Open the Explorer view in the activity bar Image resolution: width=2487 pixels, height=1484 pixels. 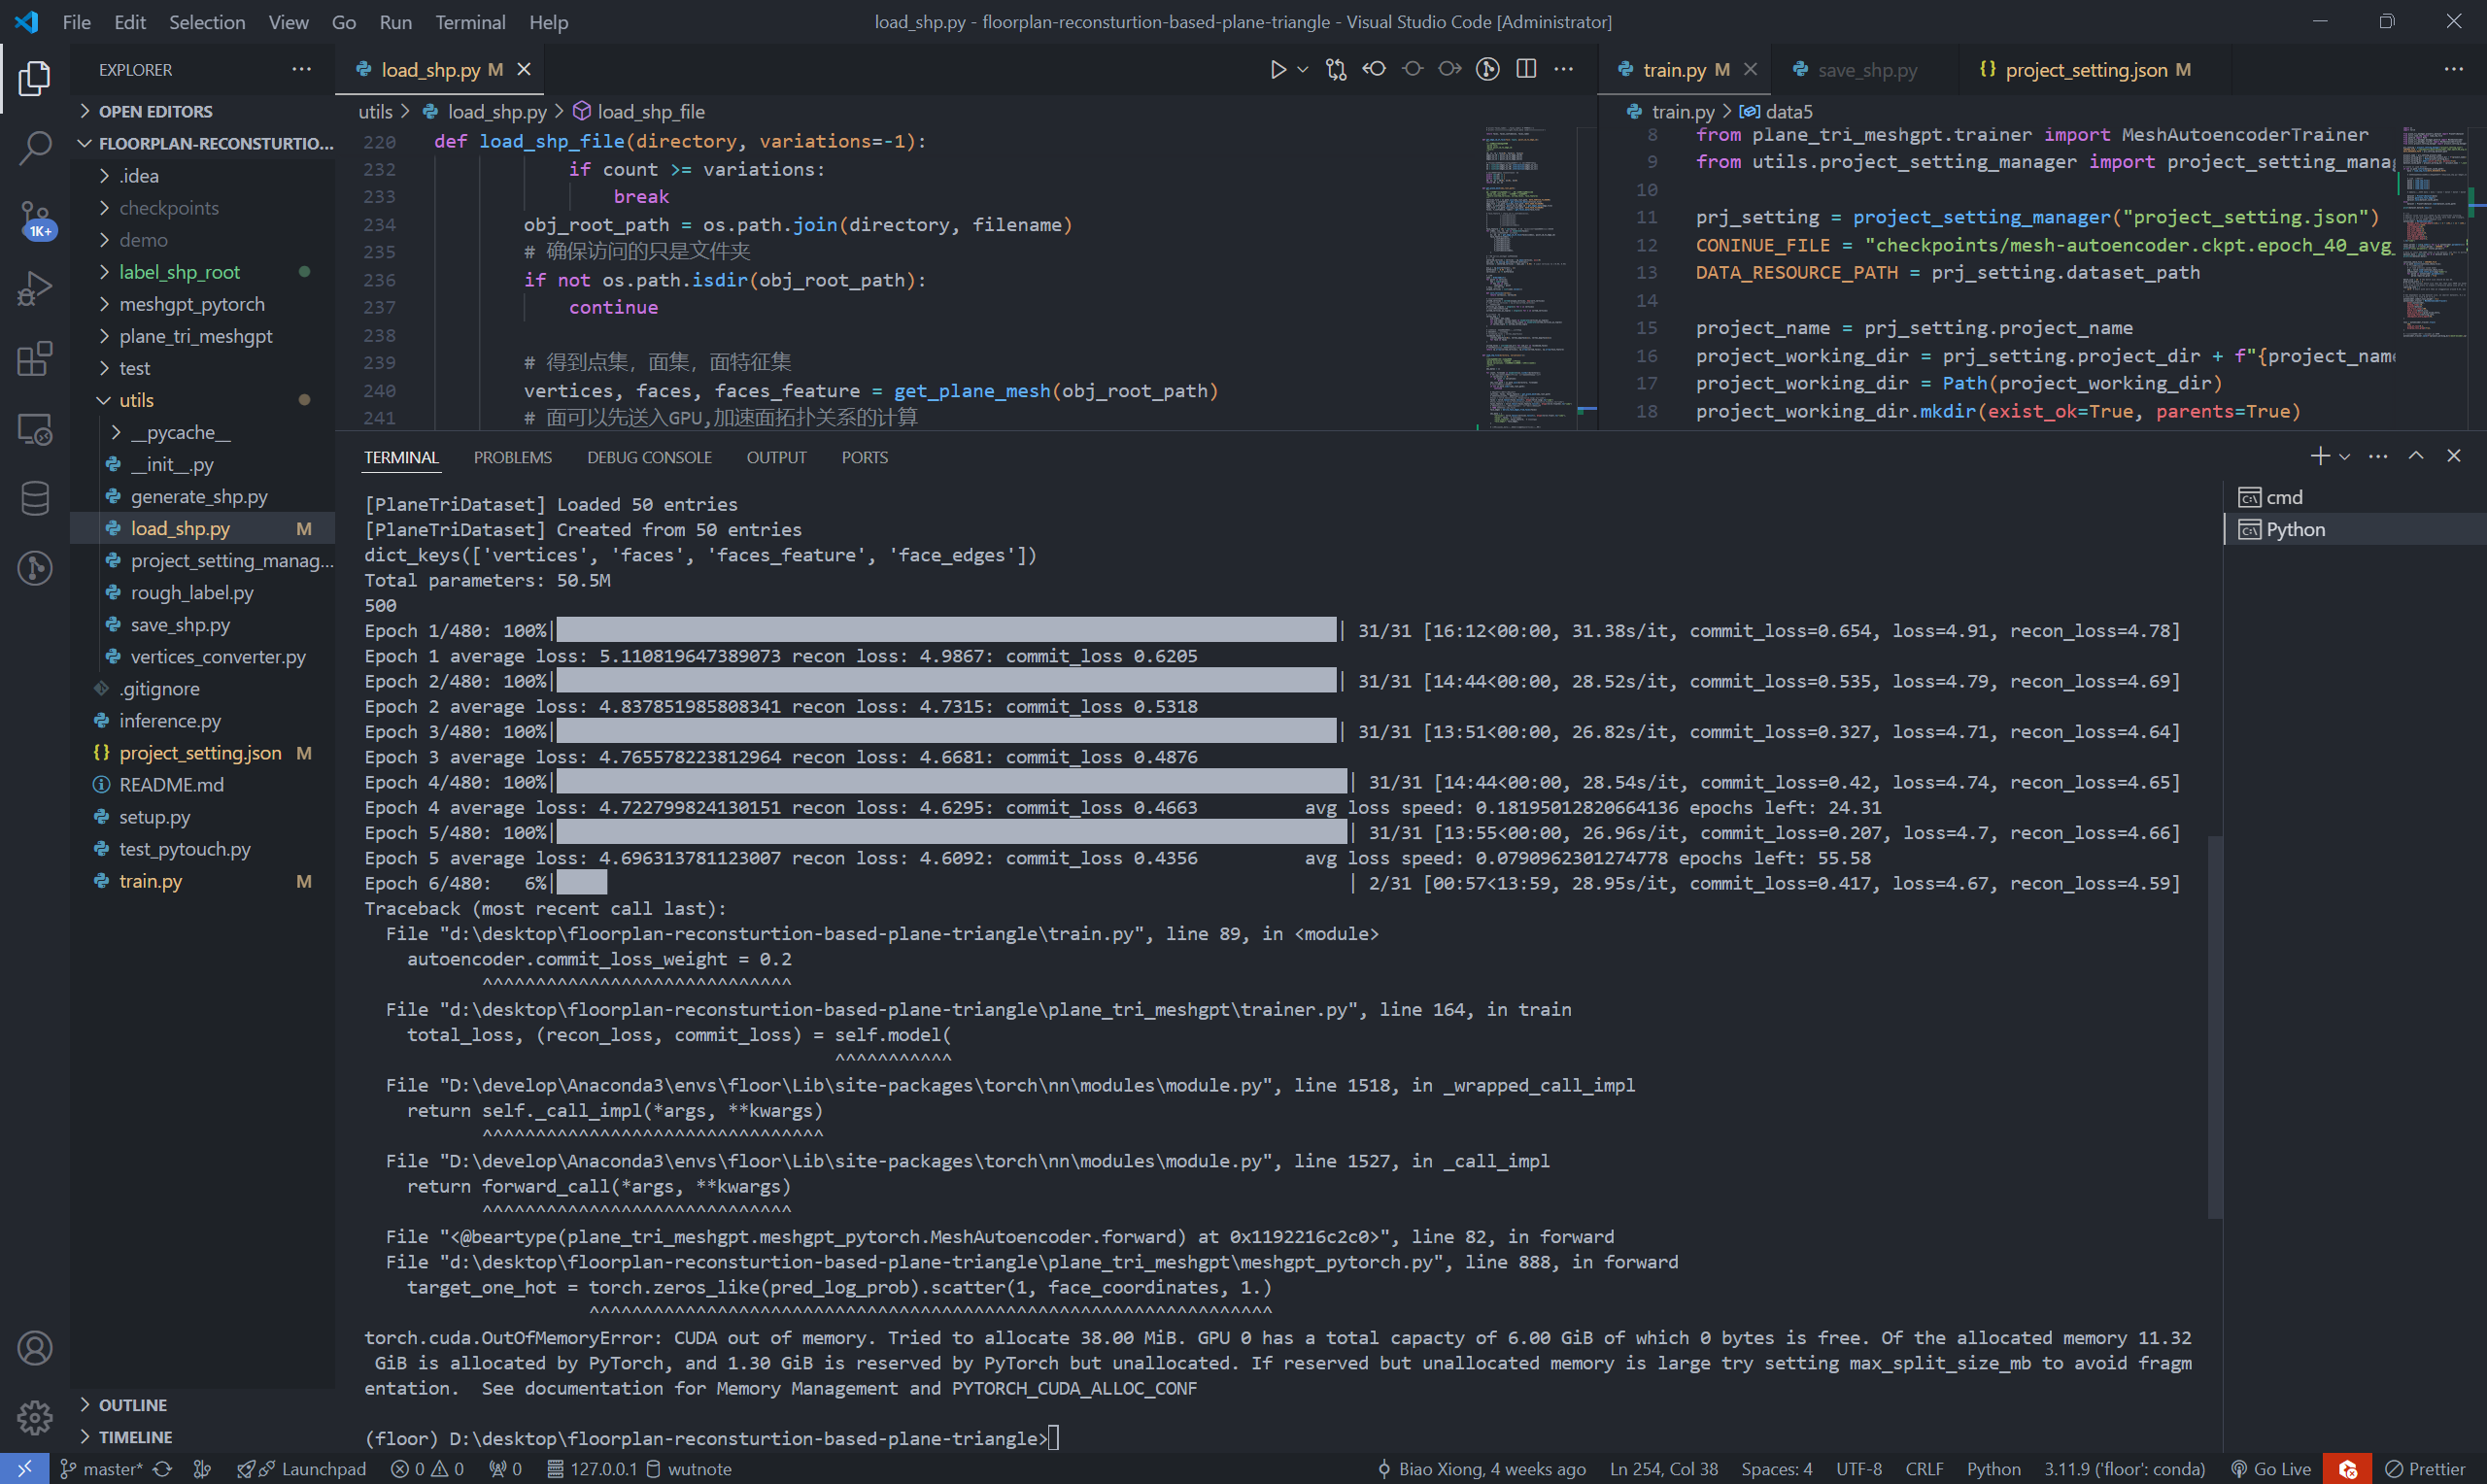tap(34, 78)
